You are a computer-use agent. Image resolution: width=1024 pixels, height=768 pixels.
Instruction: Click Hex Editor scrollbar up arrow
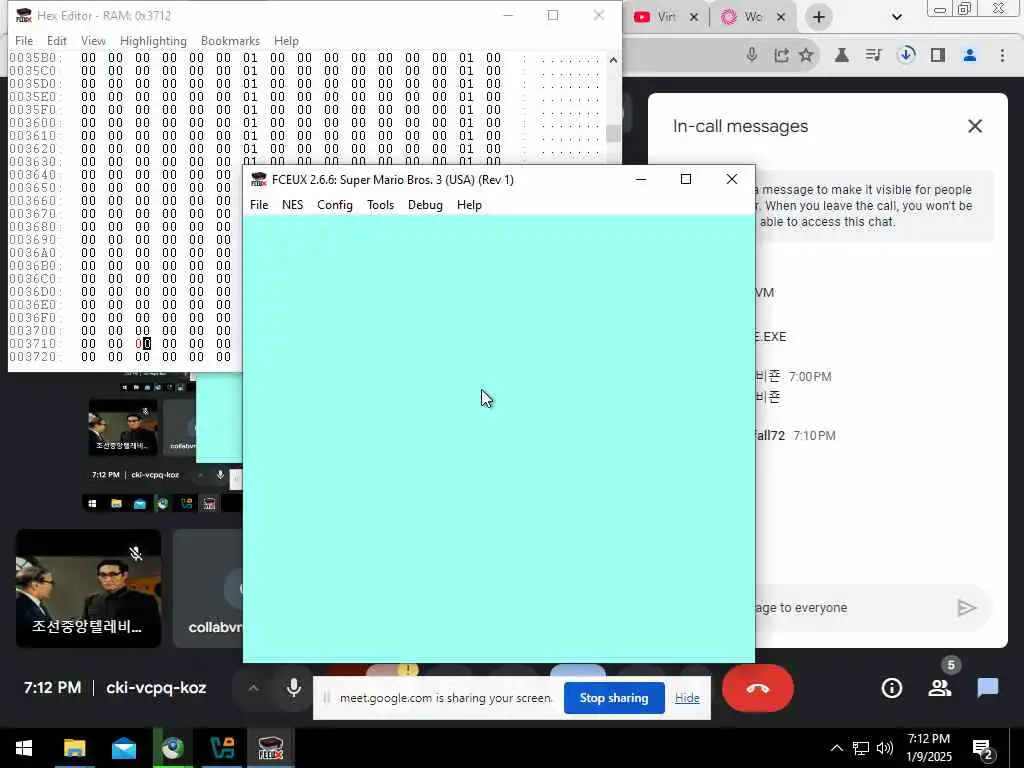(613, 59)
